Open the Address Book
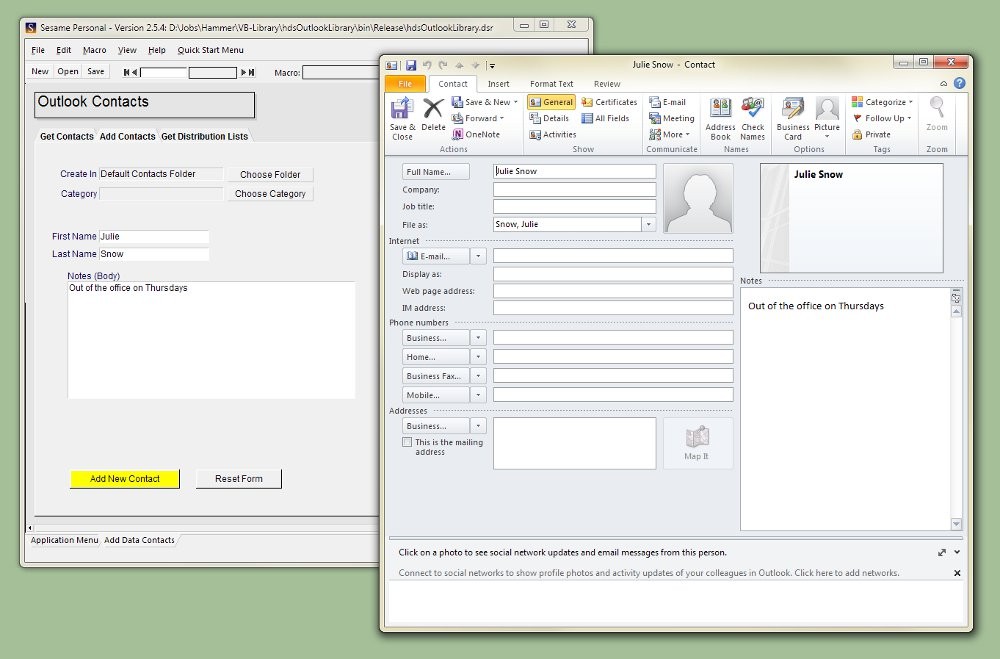The height and width of the screenshot is (659, 1000). [720, 119]
